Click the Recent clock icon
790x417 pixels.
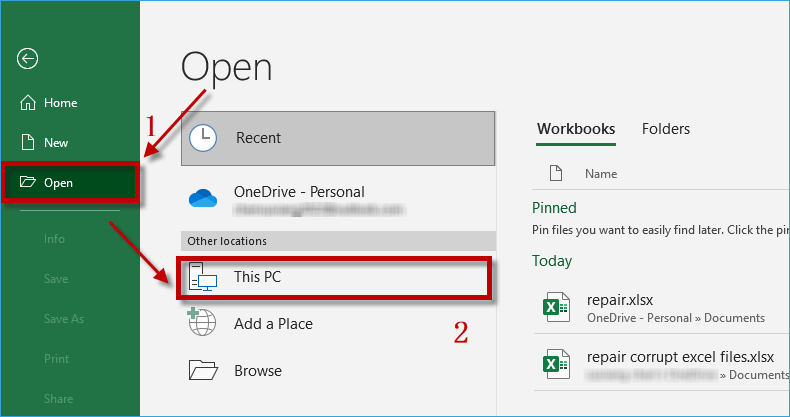pos(203,138)
